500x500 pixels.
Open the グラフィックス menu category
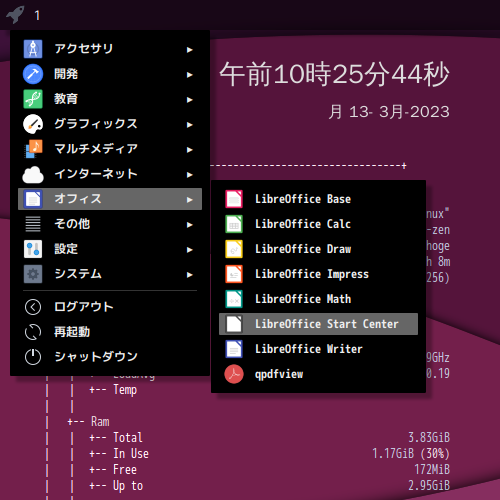pos(110,124)
